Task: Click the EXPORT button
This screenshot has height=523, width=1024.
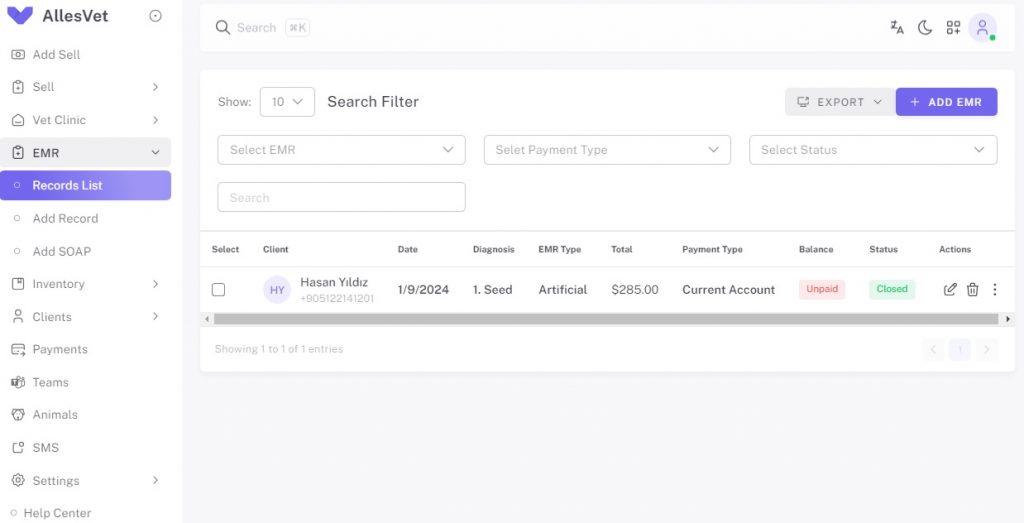Action: 840,102
